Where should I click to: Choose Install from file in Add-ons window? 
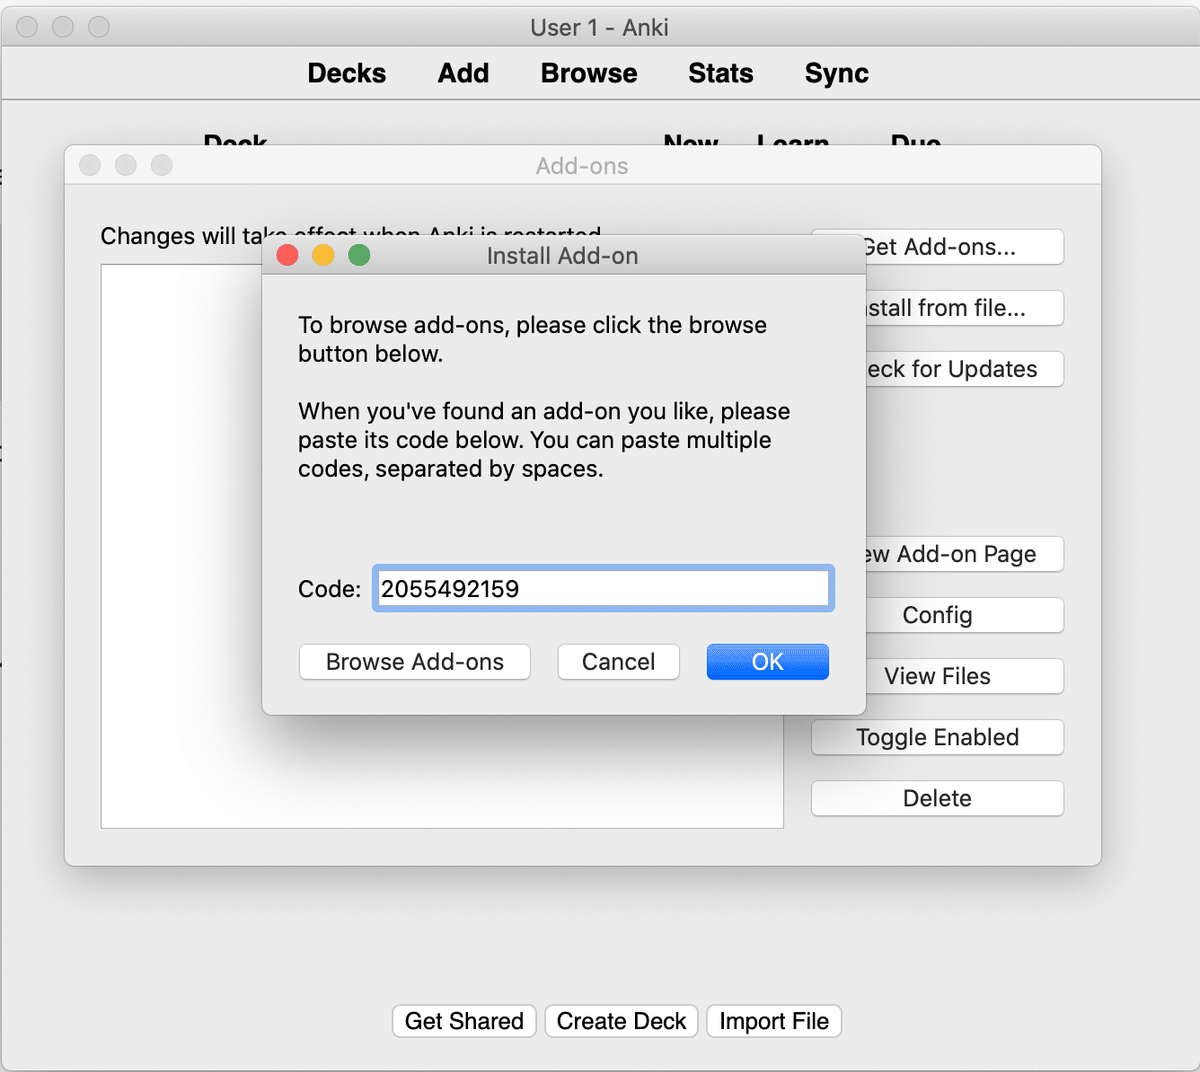click(x=964, y=308)
